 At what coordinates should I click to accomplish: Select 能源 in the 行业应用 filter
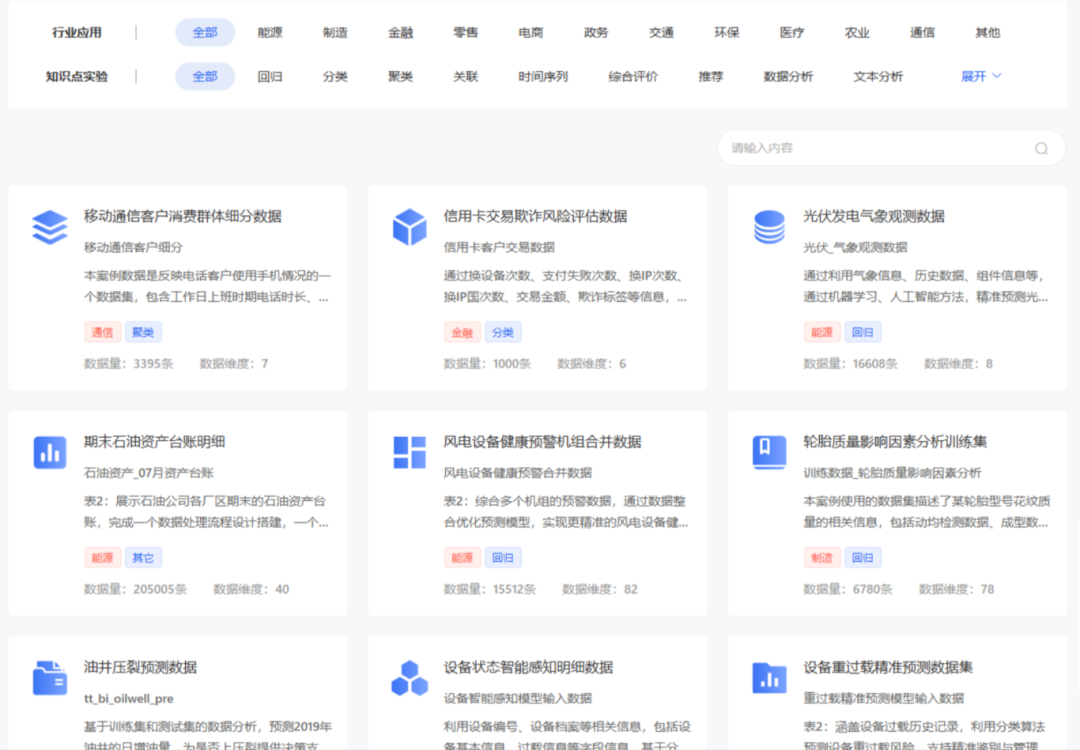coord(270,32)
